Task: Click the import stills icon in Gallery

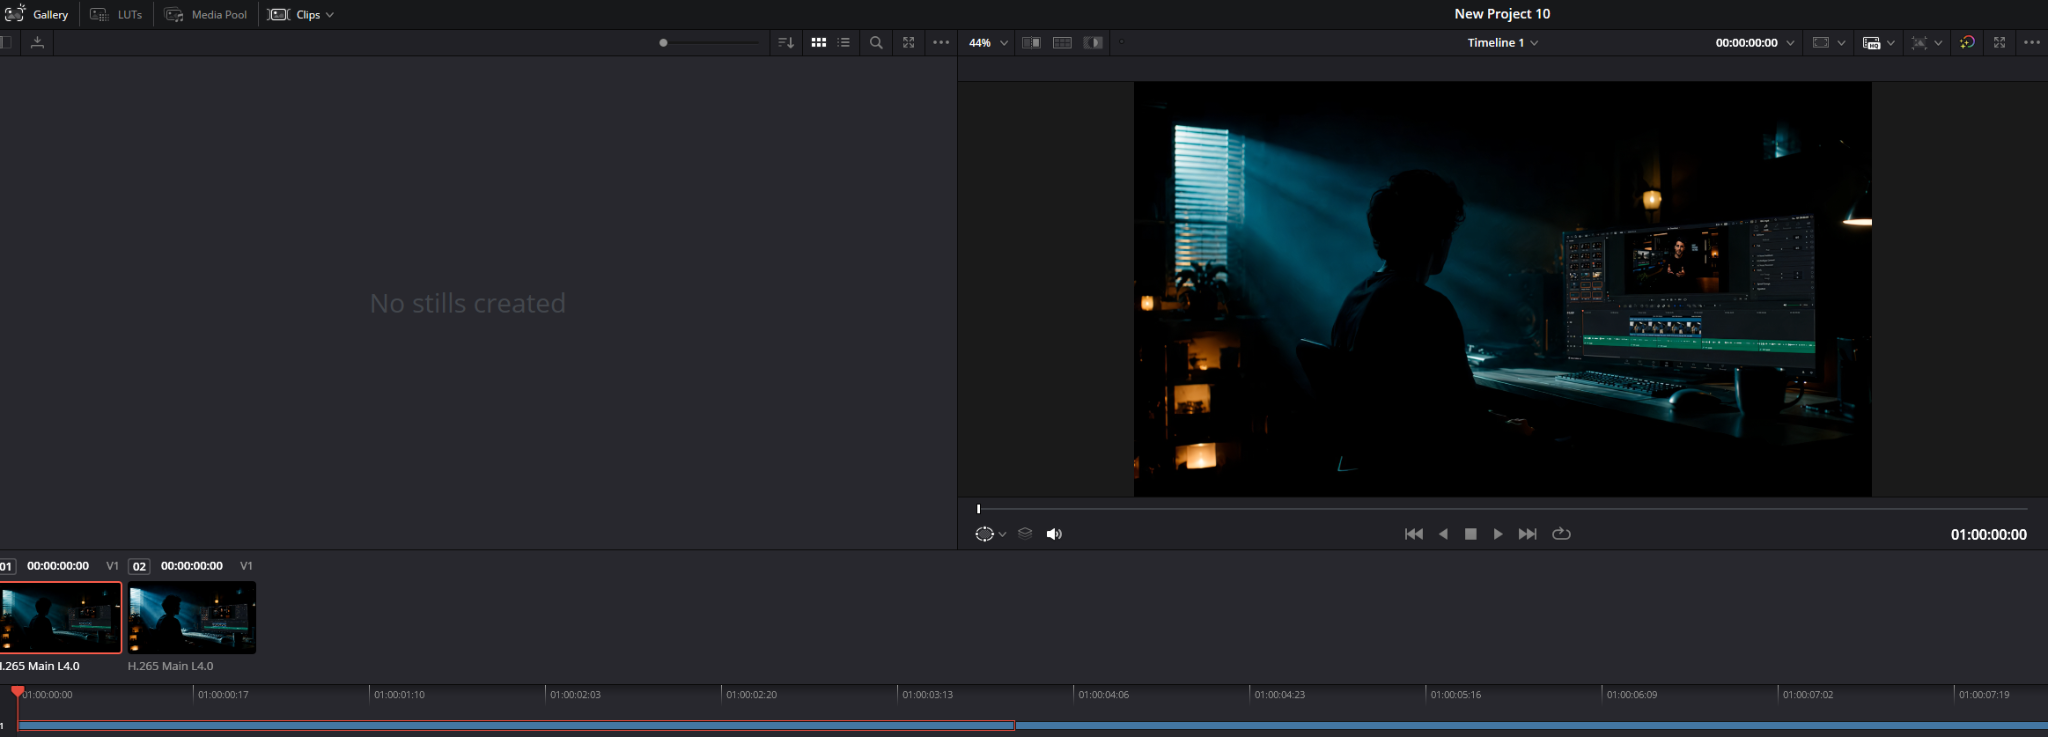Action: [37, 42]
